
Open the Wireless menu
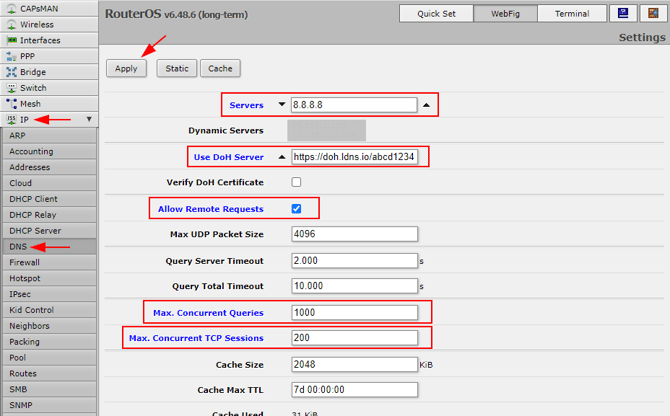(x=37, y=24)
